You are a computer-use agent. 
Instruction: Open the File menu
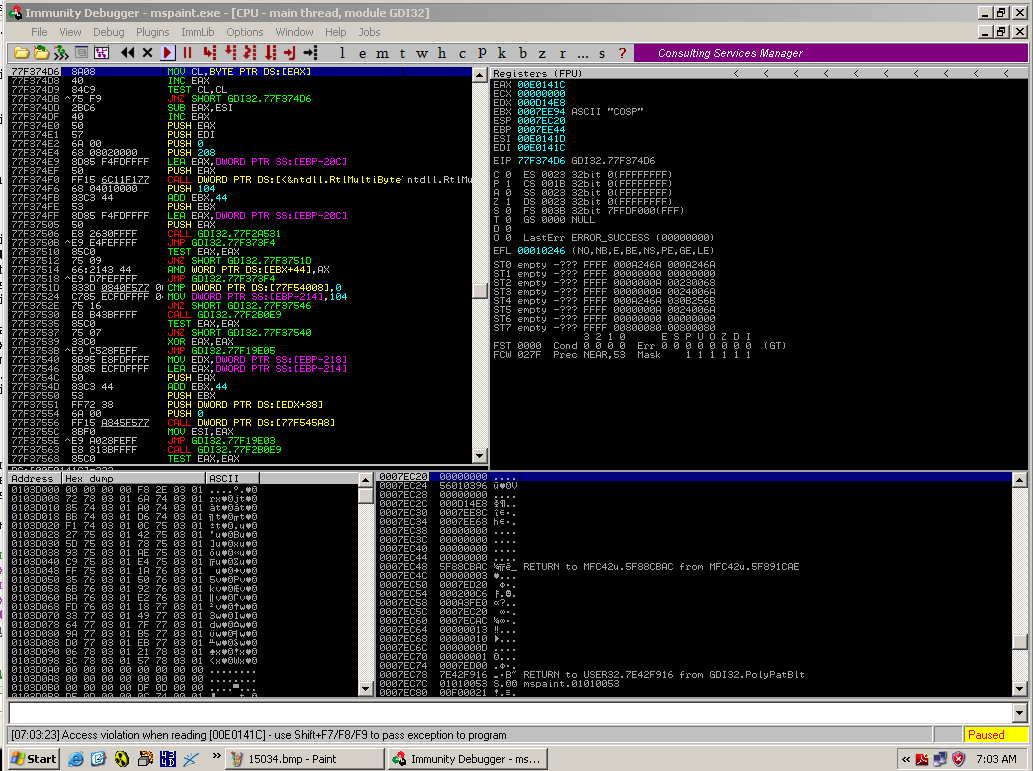[39, 32]
